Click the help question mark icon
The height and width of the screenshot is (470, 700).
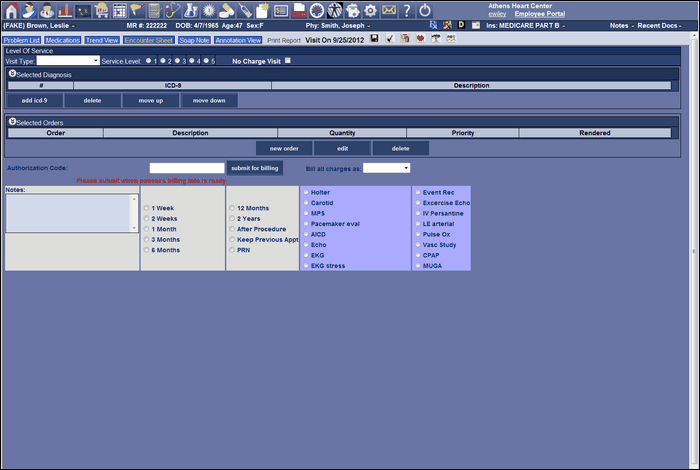tap(407, 10)
